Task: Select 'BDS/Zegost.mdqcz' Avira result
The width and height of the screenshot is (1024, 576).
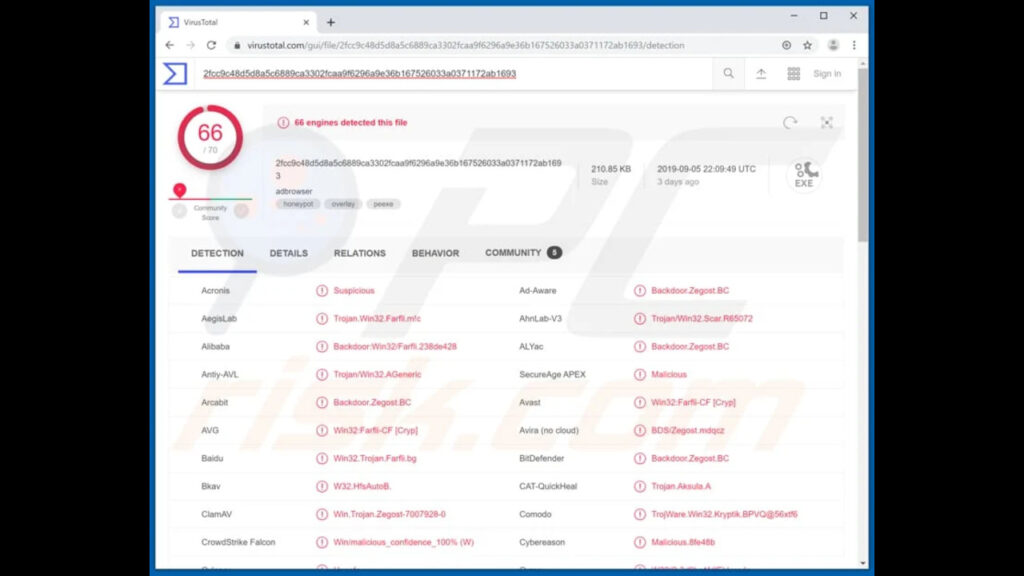Action: (688, 430)
